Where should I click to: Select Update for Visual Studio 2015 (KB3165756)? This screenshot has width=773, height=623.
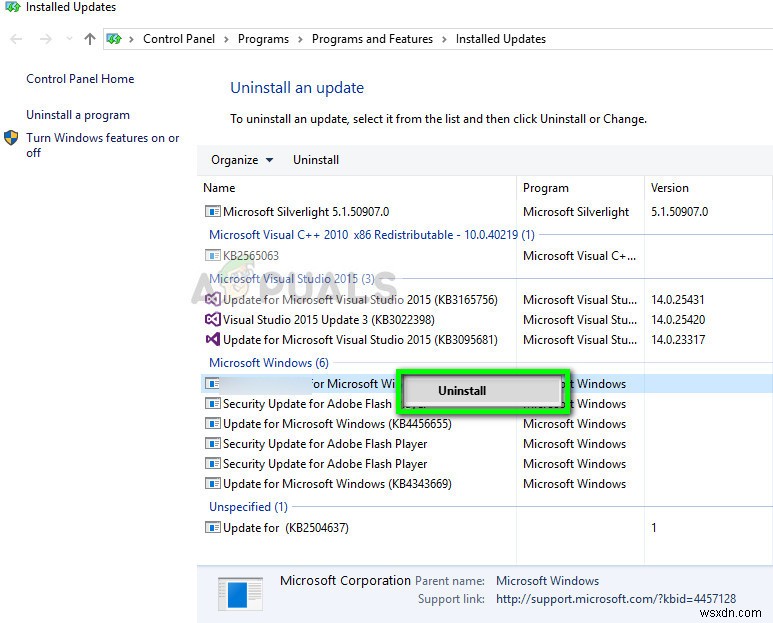click(x=360, y=300)
